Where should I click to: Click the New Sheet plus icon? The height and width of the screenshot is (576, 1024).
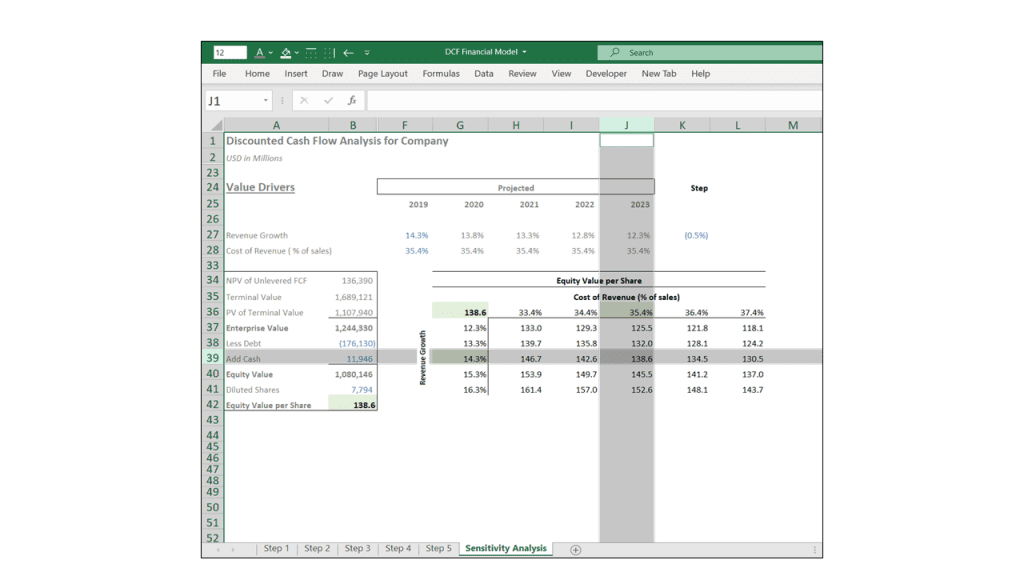coord(574,549)
